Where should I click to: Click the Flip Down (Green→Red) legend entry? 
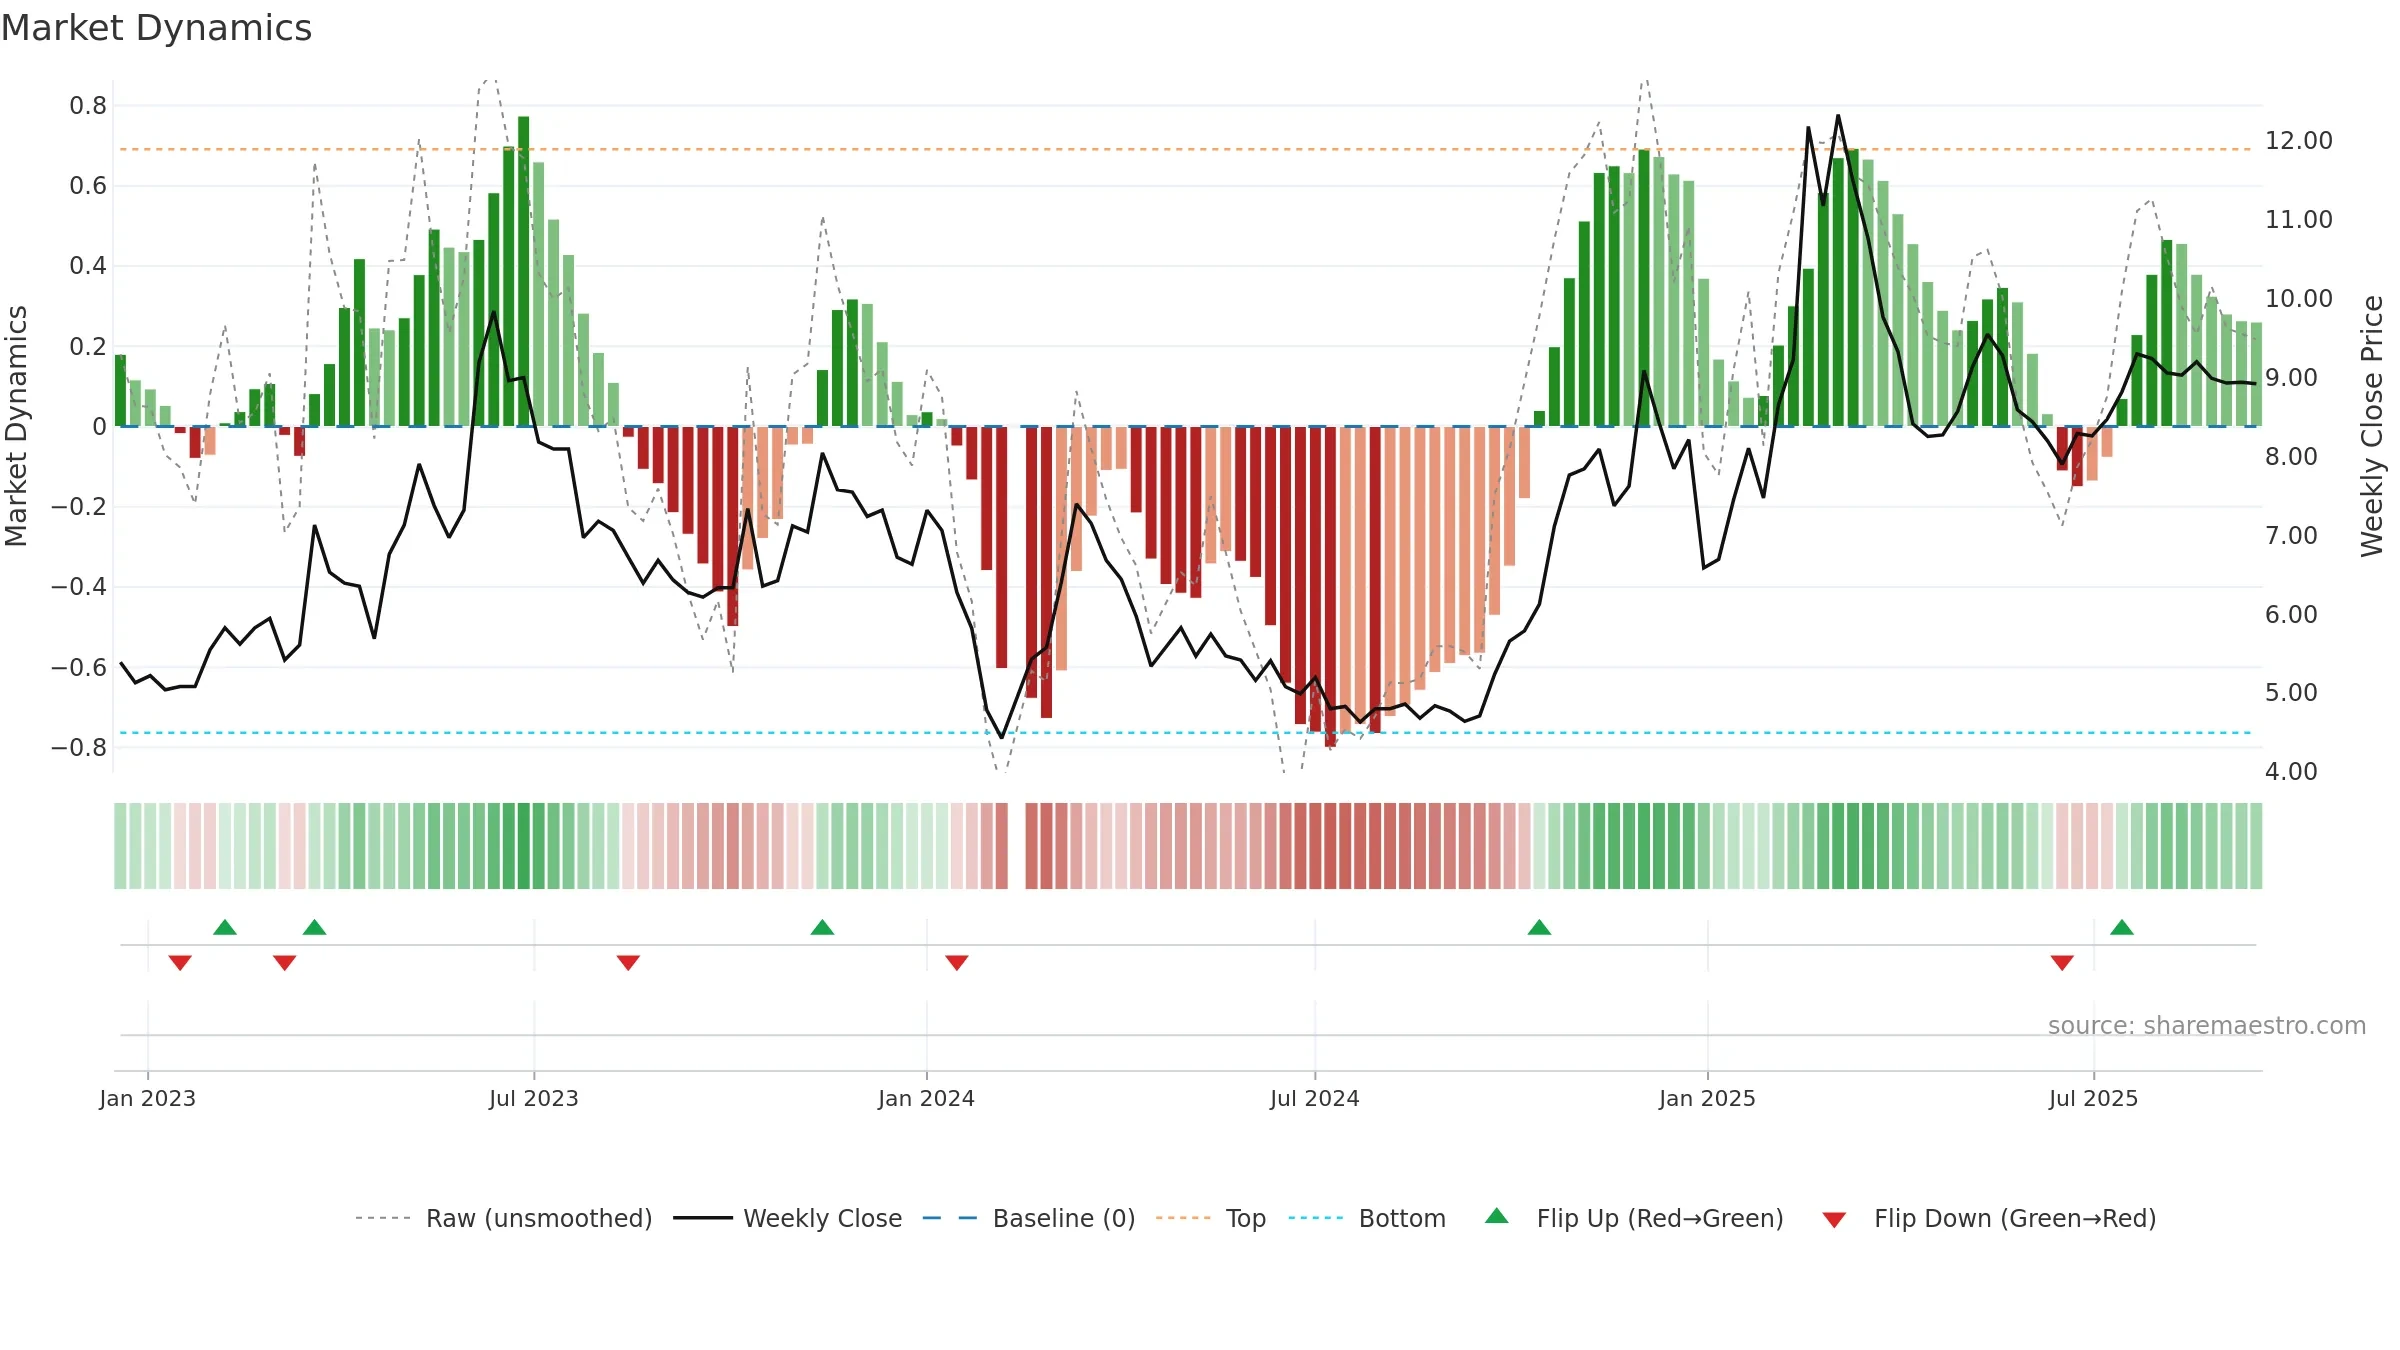[x=1988, y=1218]
